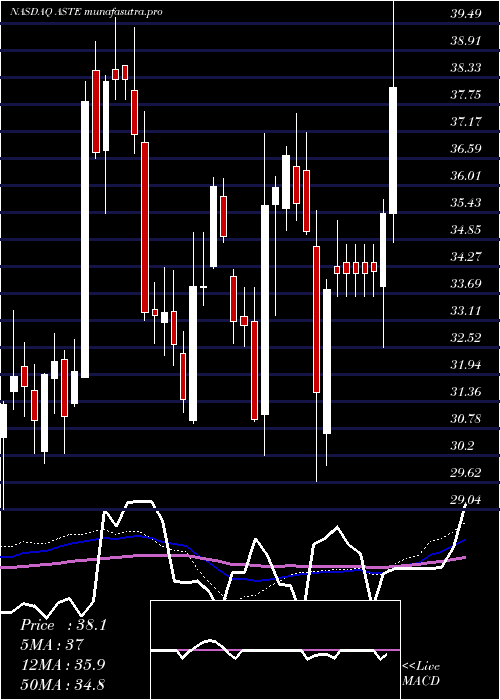This screenshot has height=700, width=500.
Task: Click the 37.17 price axis label
Action: [466, 122]
